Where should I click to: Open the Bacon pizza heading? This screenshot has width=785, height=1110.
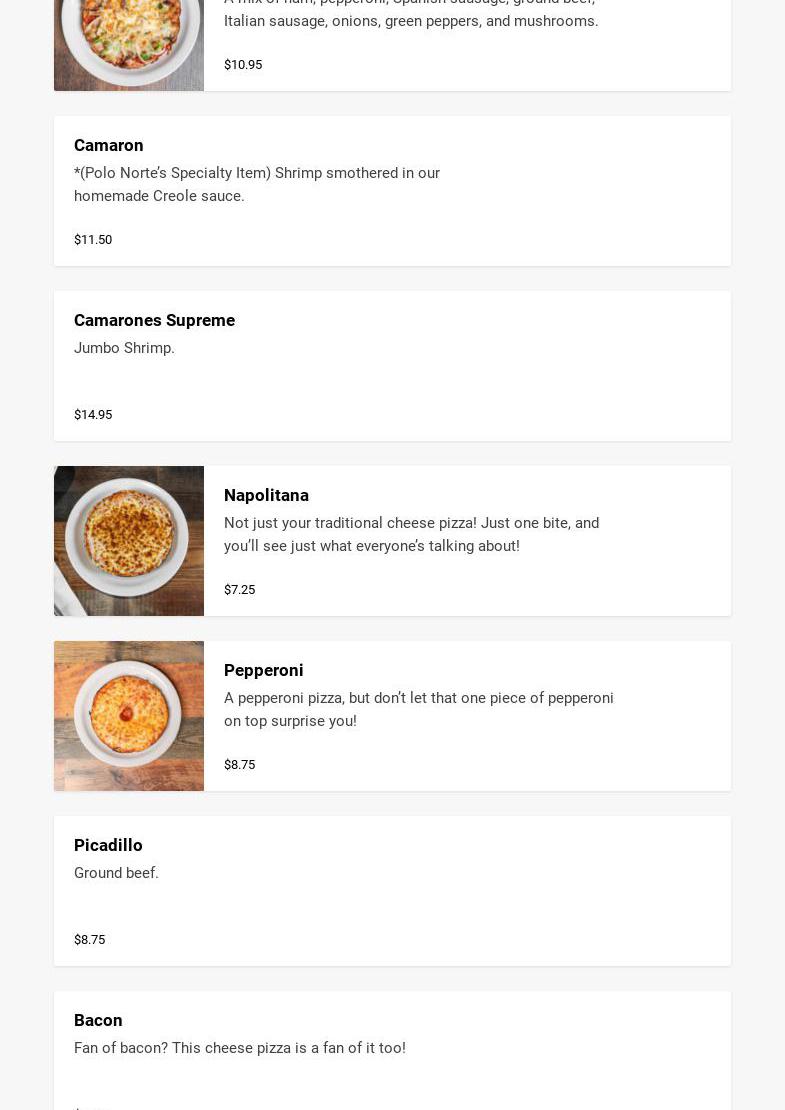98,1020
